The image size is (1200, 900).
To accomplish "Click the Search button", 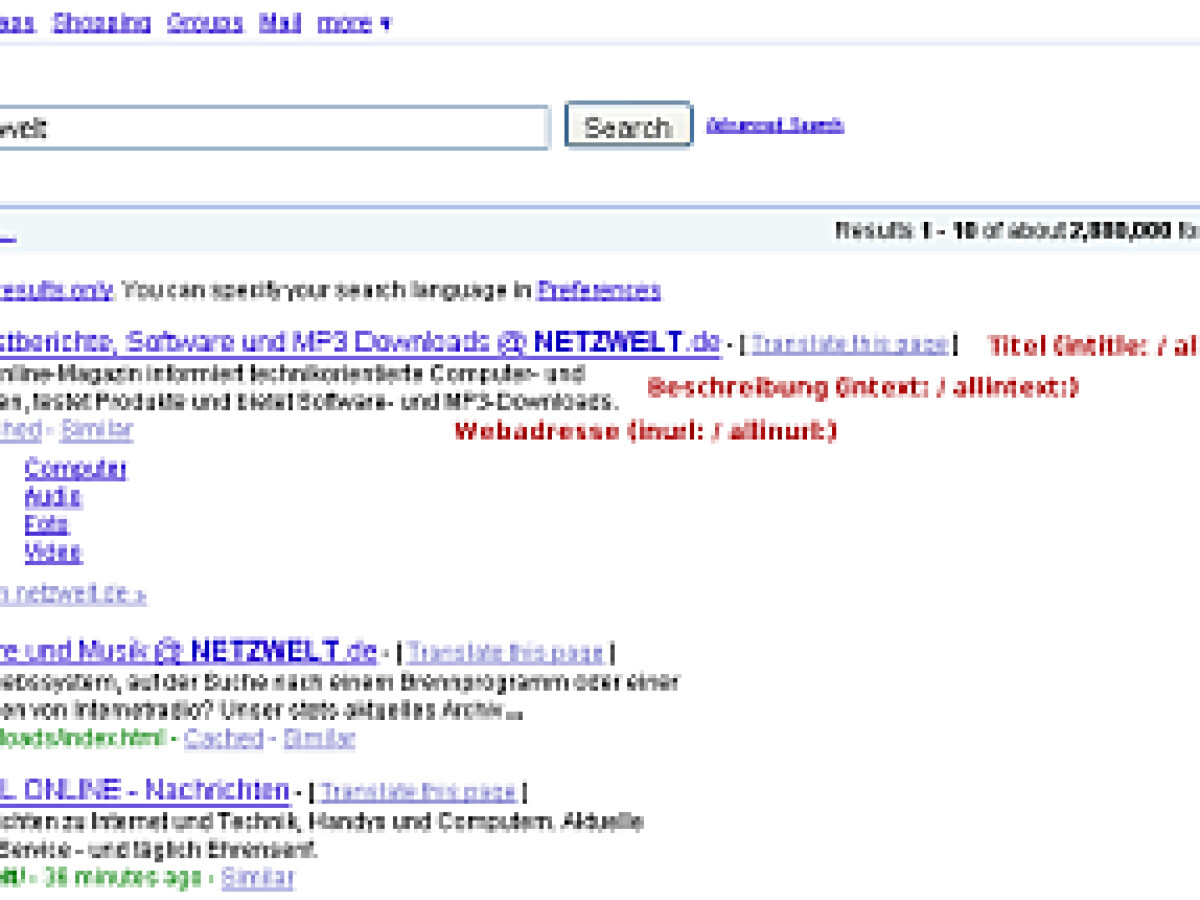I will pyautogui.click(x=628, y=126).
